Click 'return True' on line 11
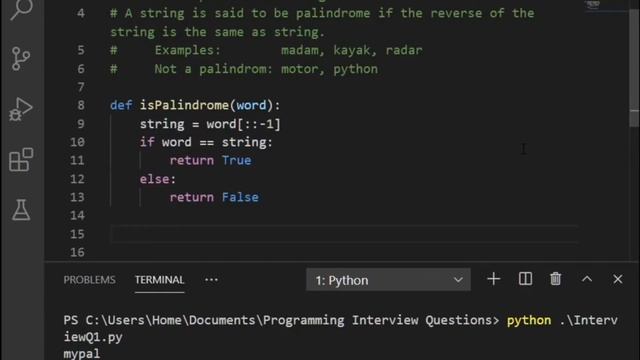Viewport: 640px width, 360px height. pyautogui.click(x=210, y=160)
